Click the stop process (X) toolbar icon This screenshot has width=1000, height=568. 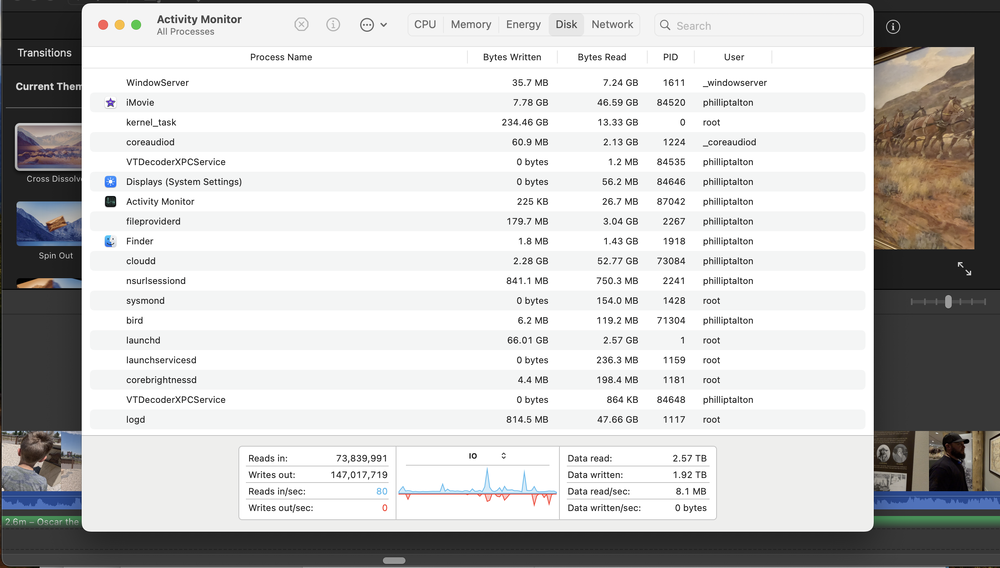[x=301, y=24]
